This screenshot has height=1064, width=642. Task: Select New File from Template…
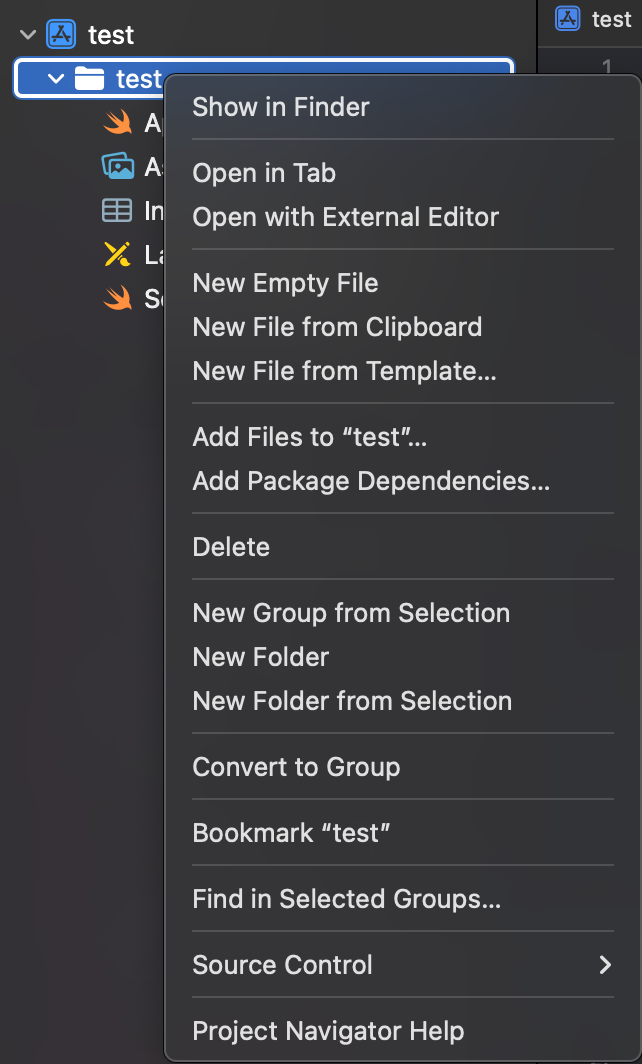pyautogui.click(x=344, y=371)
